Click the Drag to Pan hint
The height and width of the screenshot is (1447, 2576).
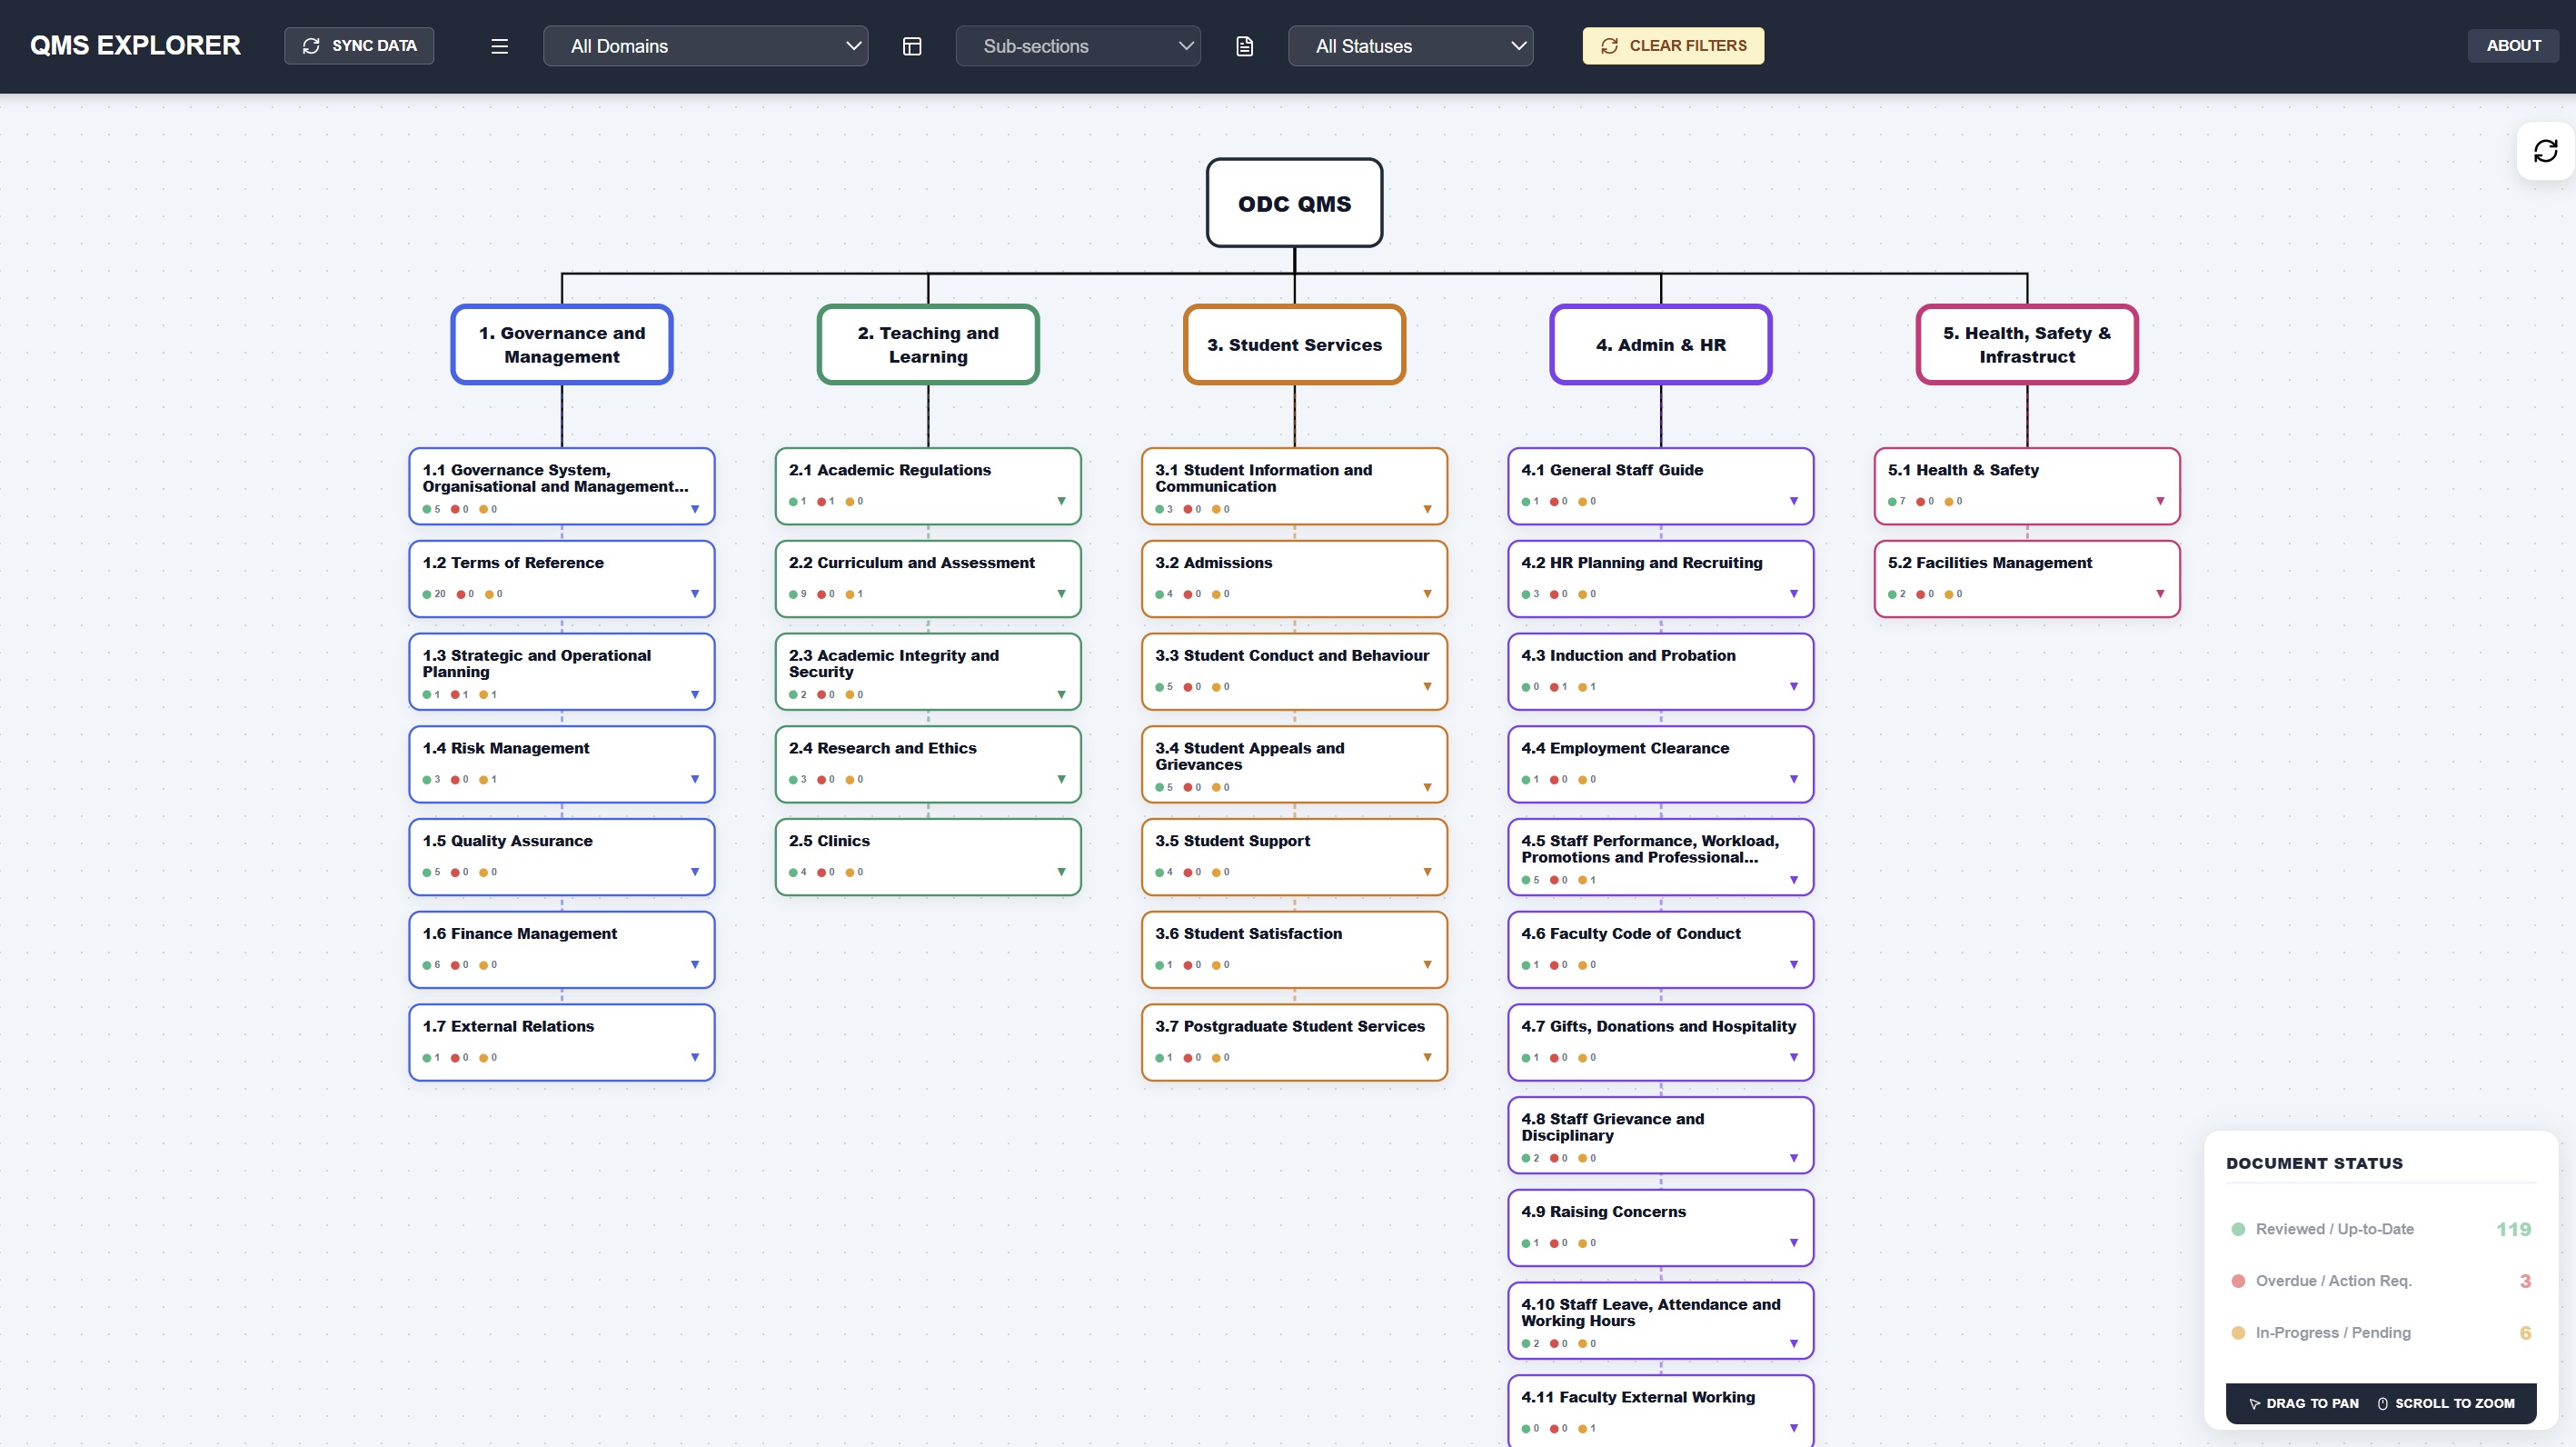[x=2303, y=1403]
